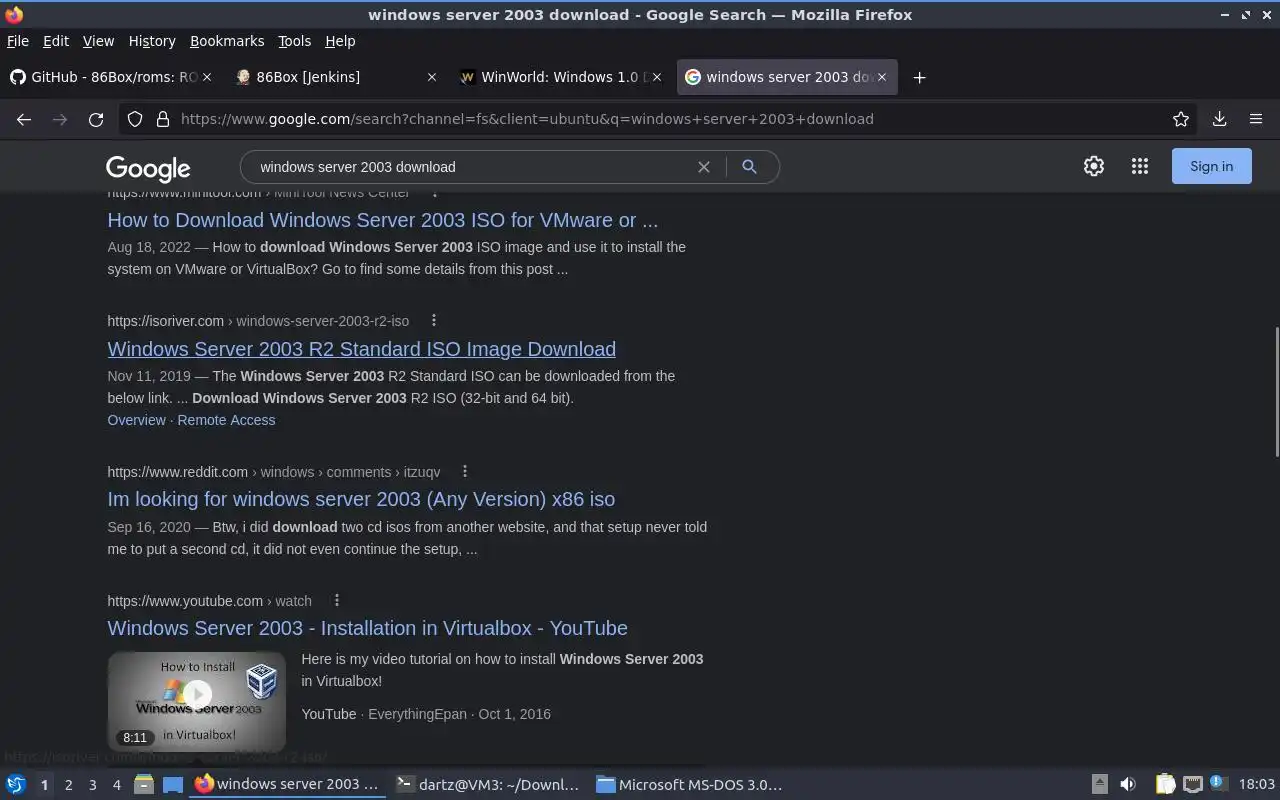The image size is (1280, 800).
Task: Open the Firefox downloads panel
Action: click(x=1219, y=119)
